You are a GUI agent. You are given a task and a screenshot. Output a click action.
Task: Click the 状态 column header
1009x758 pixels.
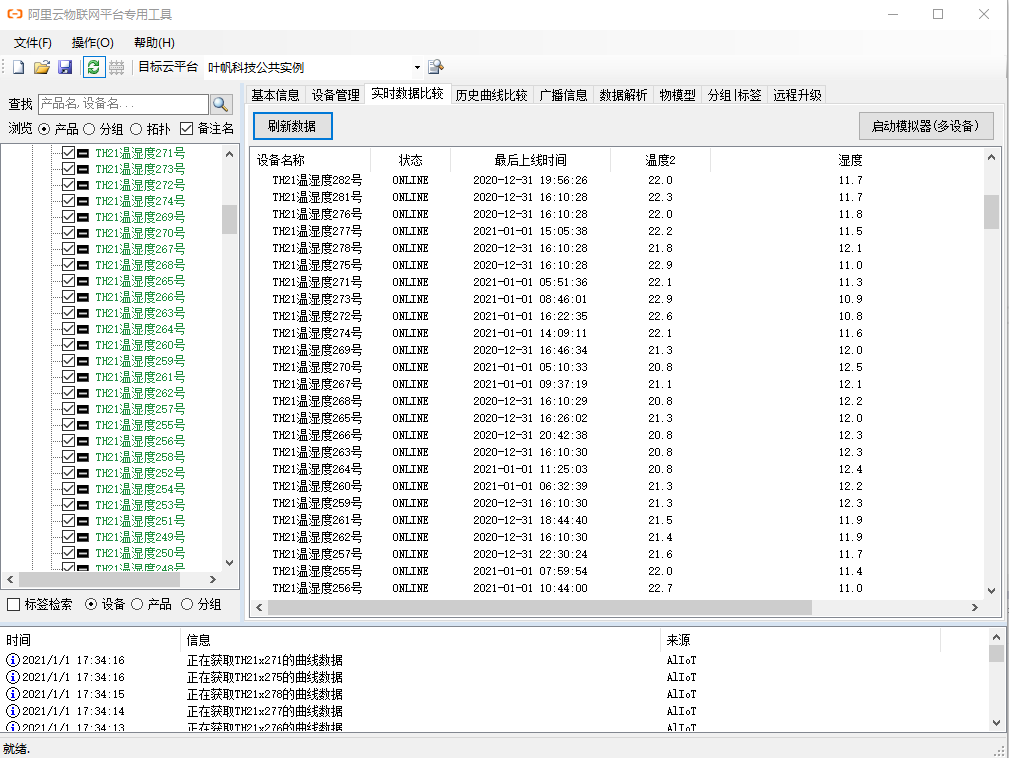pos(411,160)
